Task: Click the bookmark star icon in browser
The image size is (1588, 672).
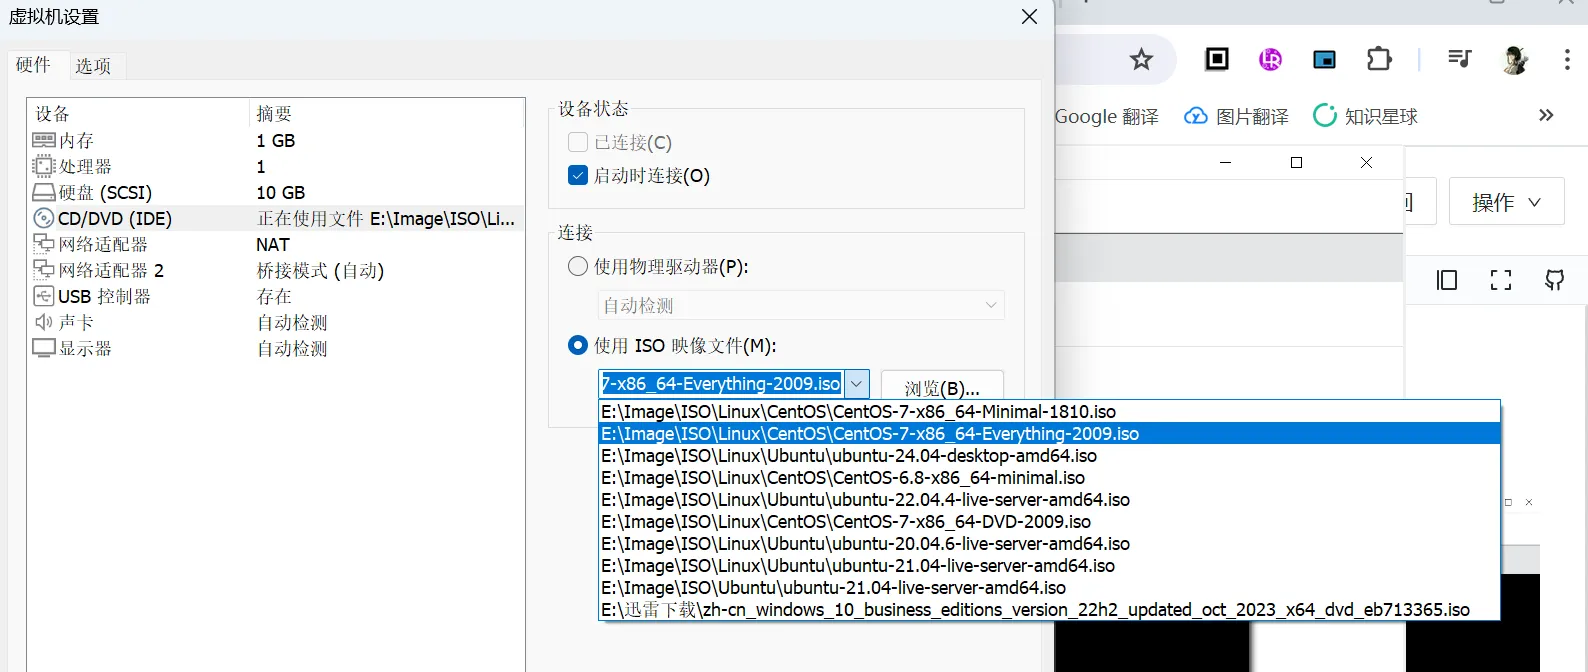Action: point(1141,60)
